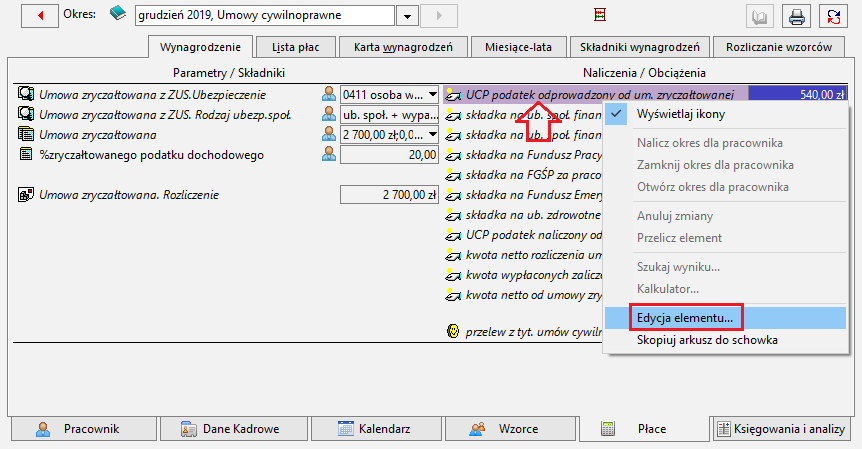Image resolution: width=862 pixels, height=449 pixels.
Task: Click the Dane Kadrowe bottom button
Action: point(234,429)
